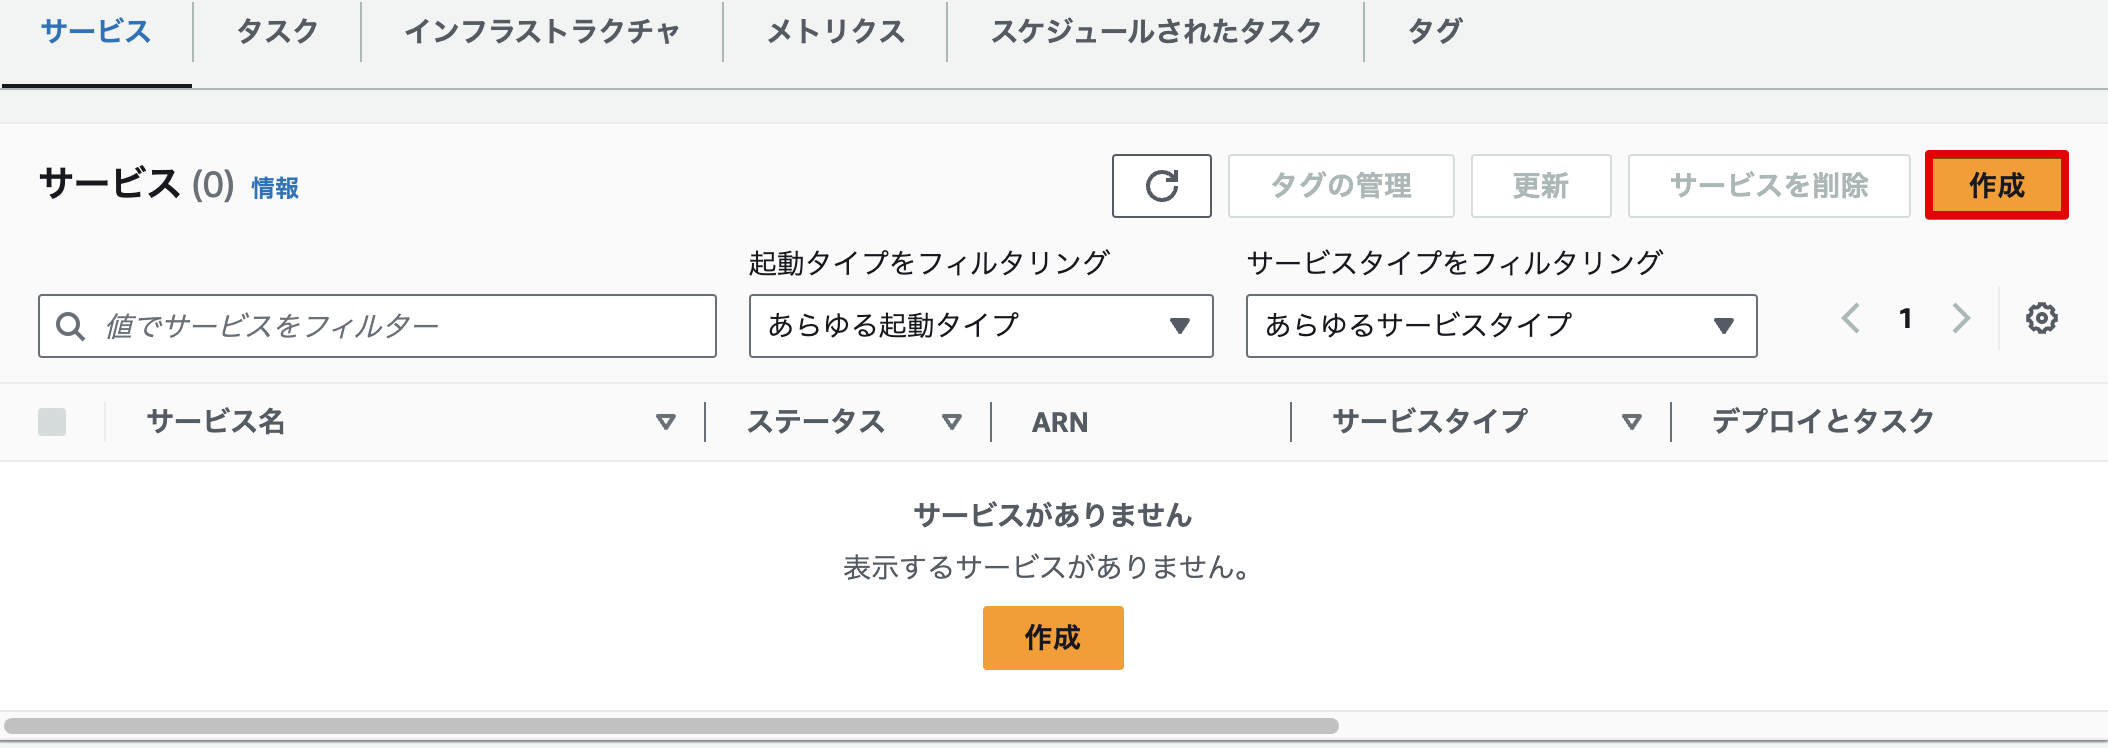The height and width of the screenshot is (748, 2108).
Task: Go to next page chevron
Action: (x=1961, y=319)
